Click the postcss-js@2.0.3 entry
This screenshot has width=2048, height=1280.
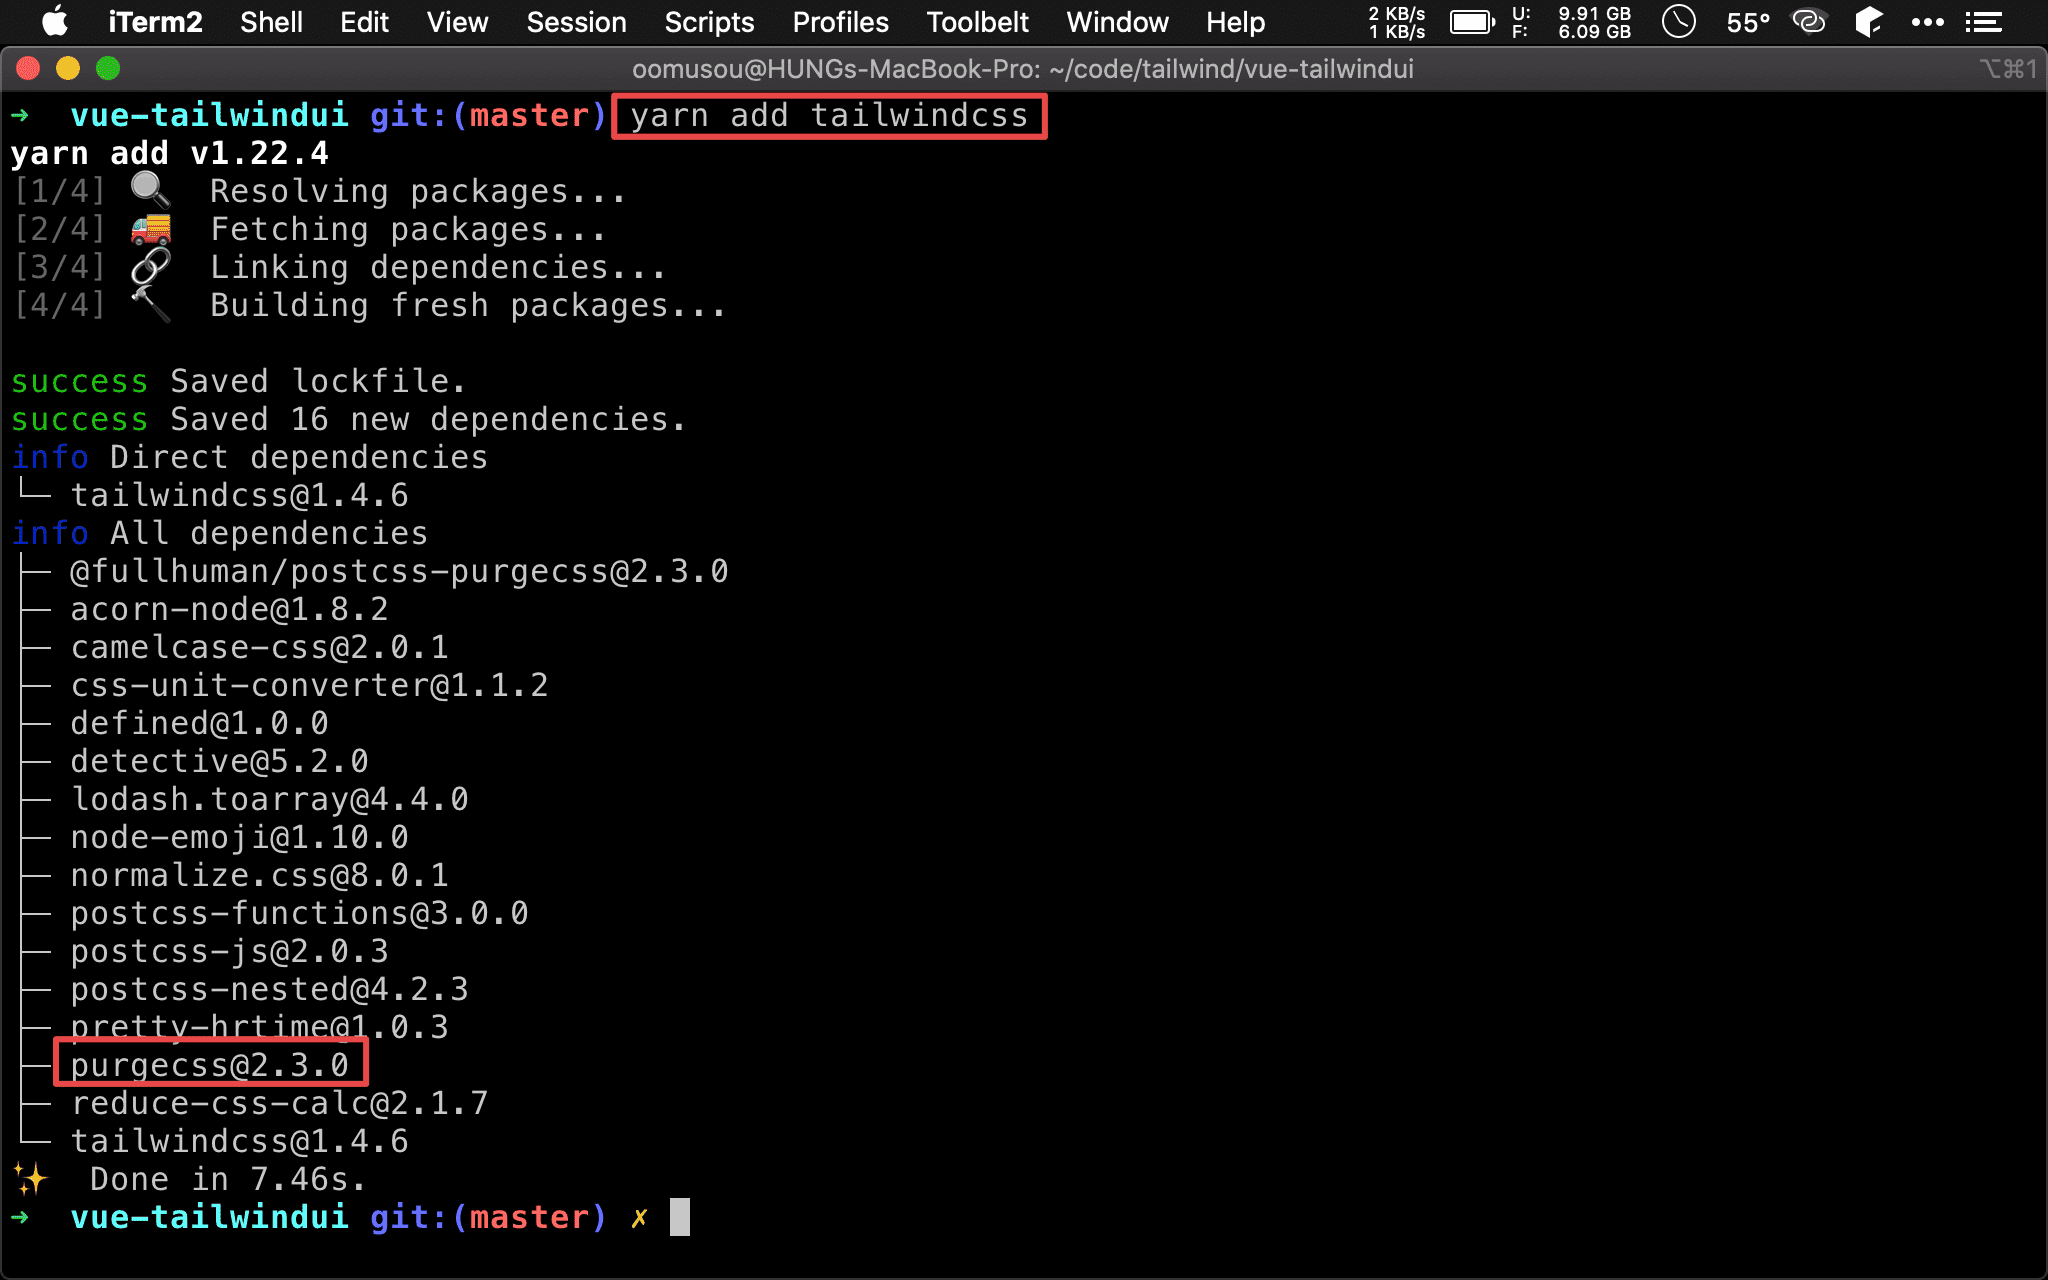click(x=229, y=951)
